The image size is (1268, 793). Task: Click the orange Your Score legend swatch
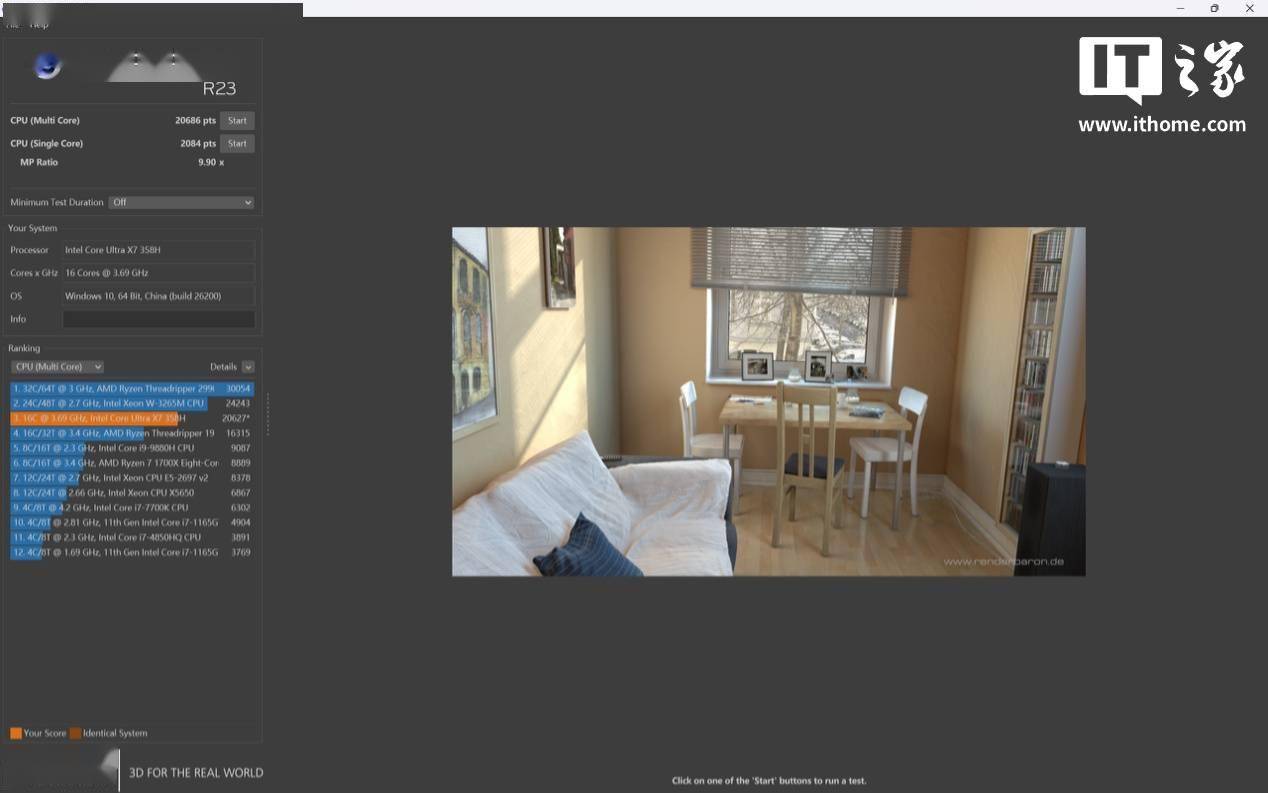[16, 733]
